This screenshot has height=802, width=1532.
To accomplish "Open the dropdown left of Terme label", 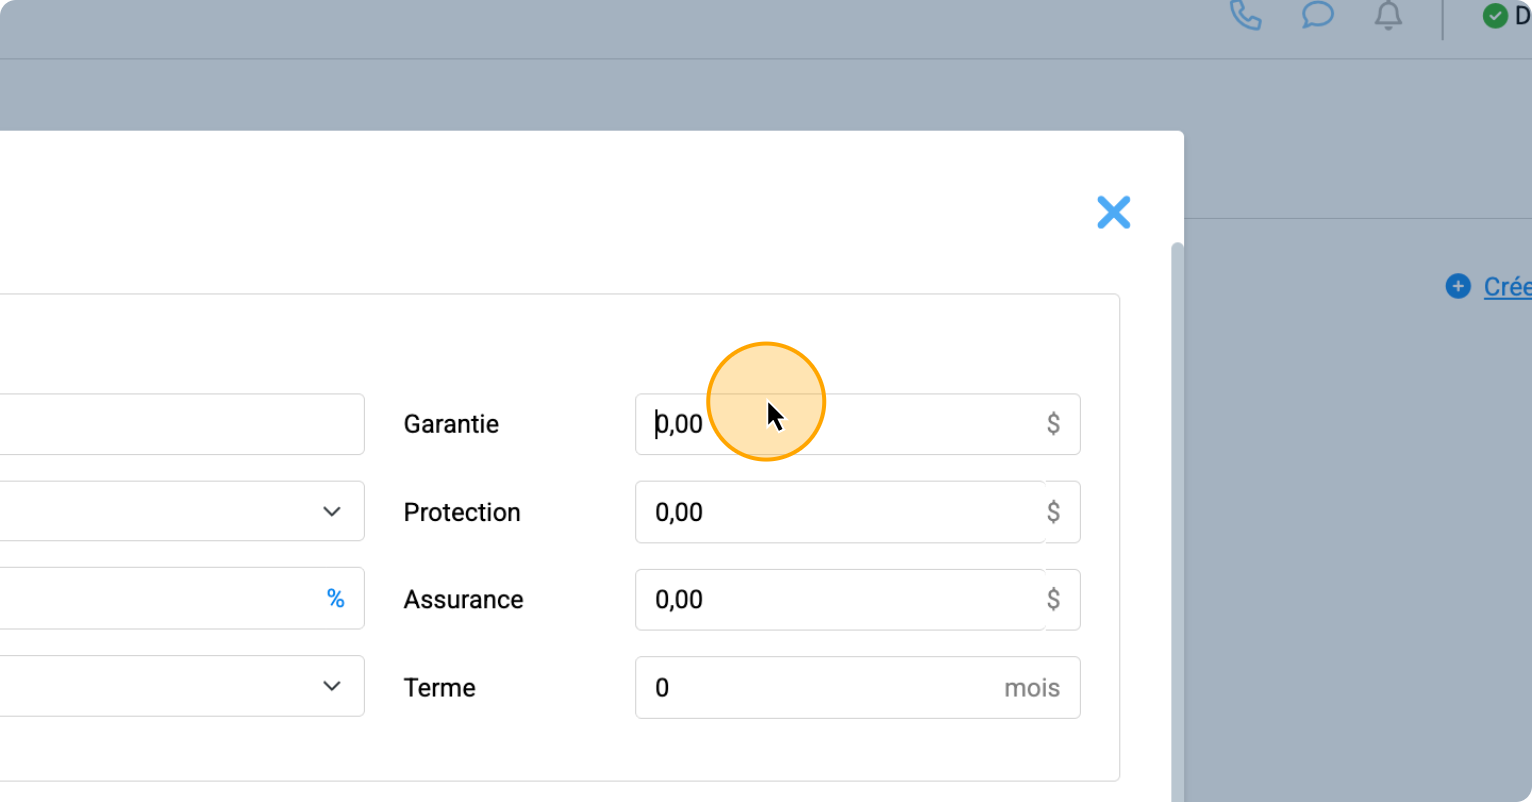I will (x=331, y=687).
